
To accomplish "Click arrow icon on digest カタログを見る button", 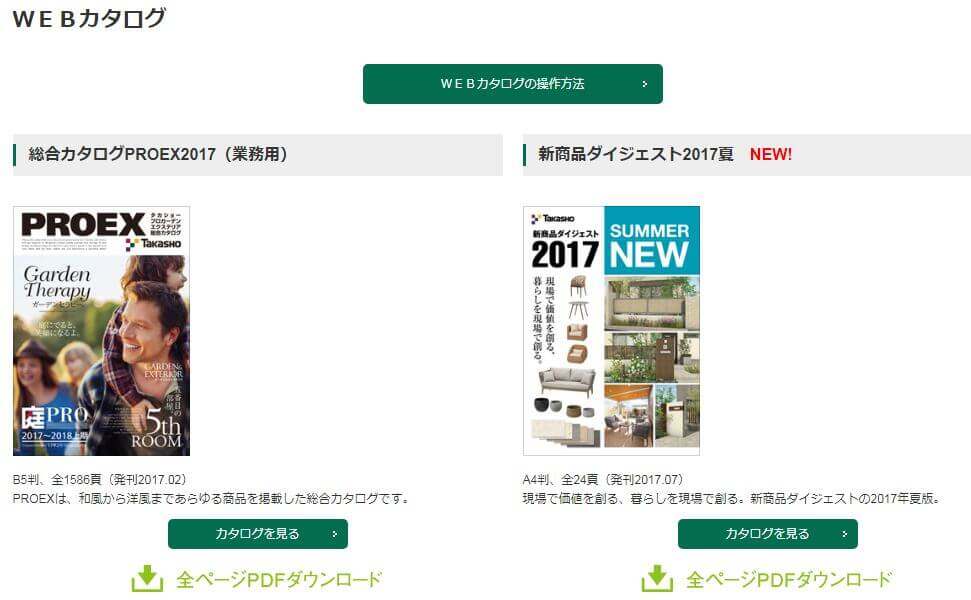I will coord(844,534).
